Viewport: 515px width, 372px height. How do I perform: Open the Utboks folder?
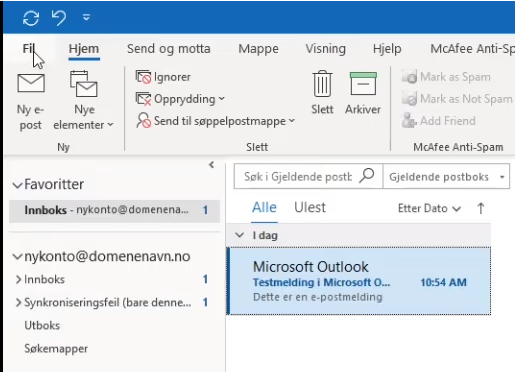(42, 325)
